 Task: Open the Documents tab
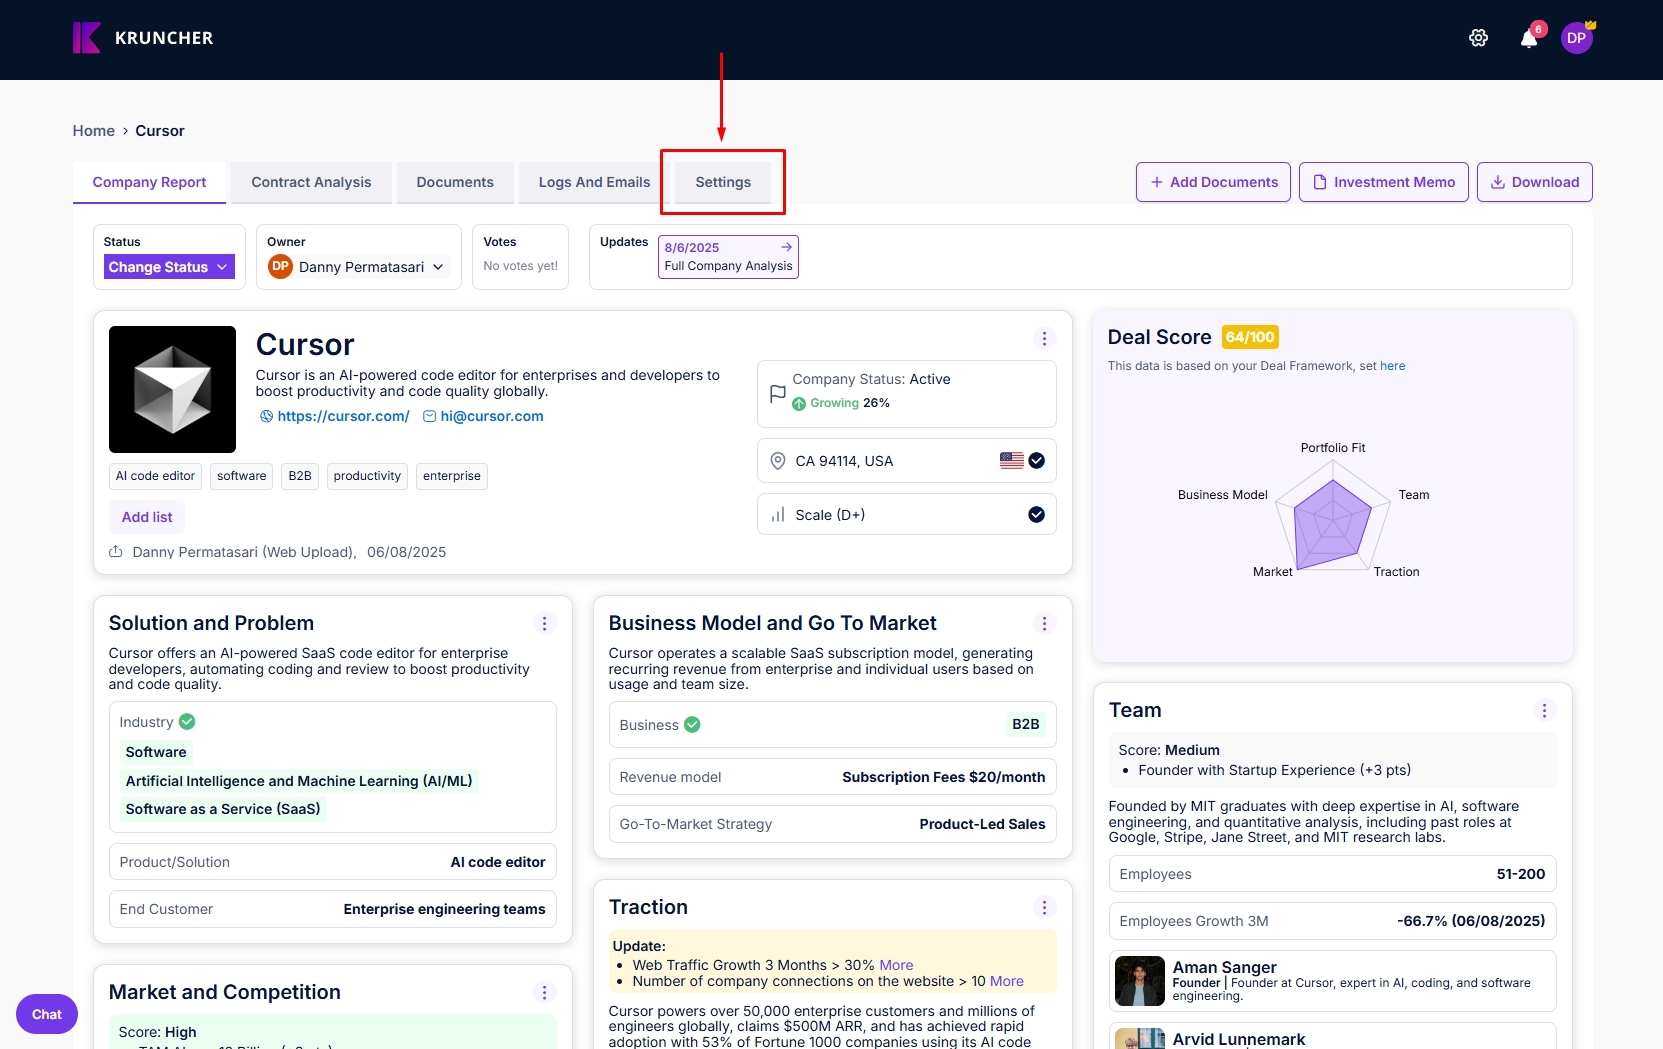(455, 183)
